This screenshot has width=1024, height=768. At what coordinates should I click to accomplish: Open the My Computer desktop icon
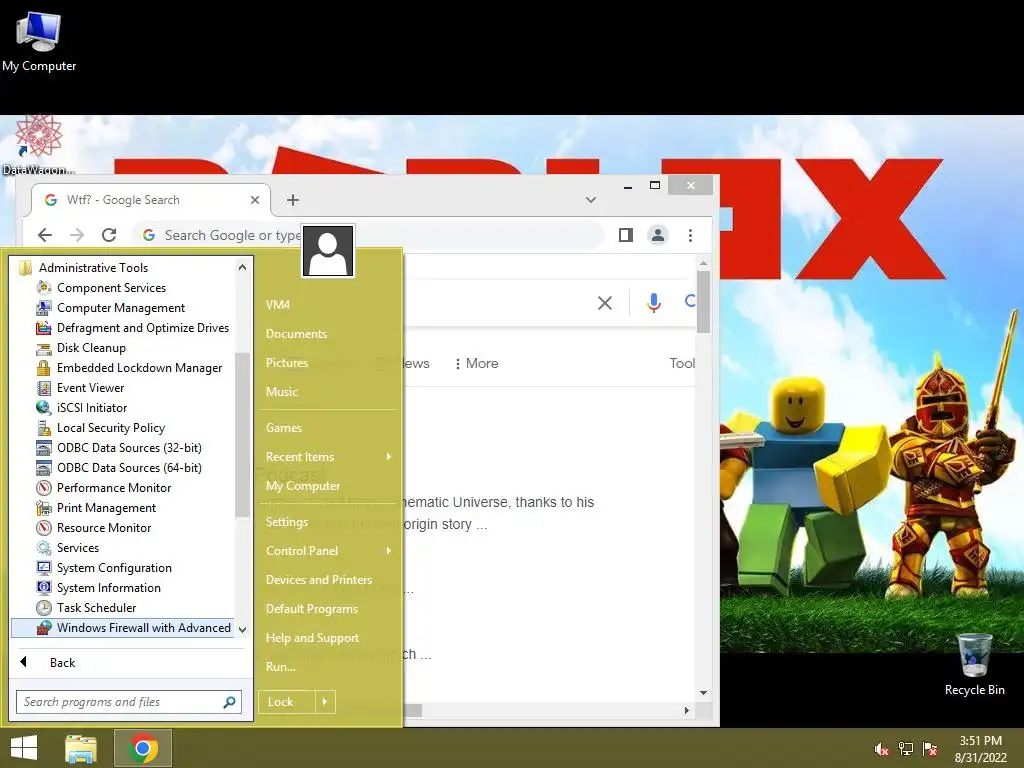click(x=39, y=41)
